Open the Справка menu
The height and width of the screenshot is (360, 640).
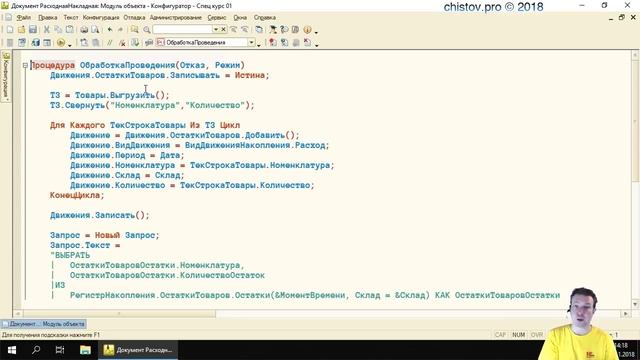265,18
